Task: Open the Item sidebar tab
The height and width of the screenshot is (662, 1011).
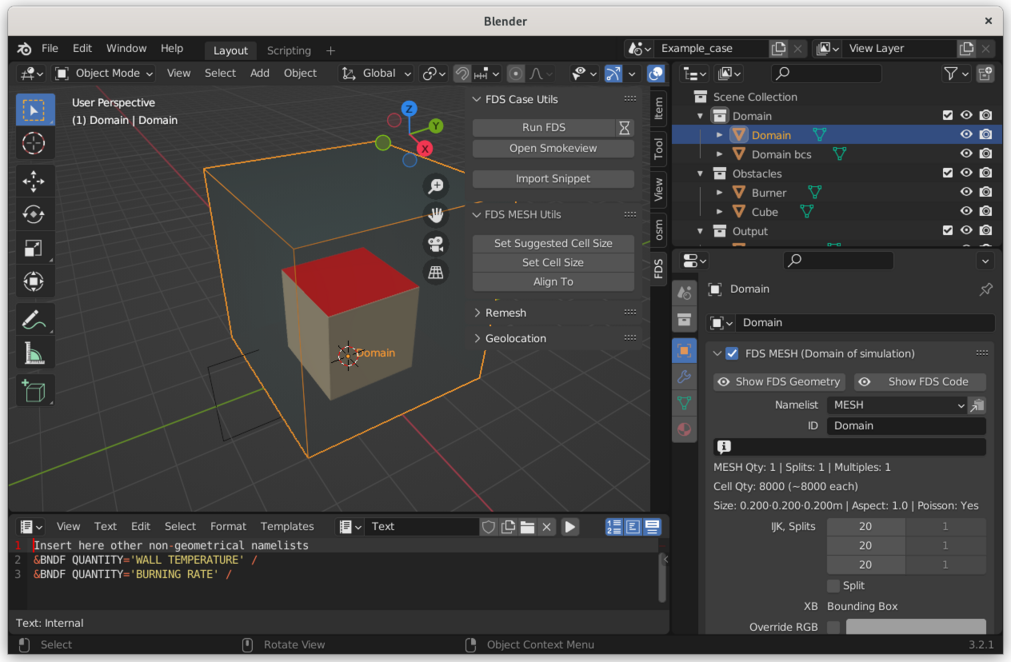Action: [x=658, y=108]
